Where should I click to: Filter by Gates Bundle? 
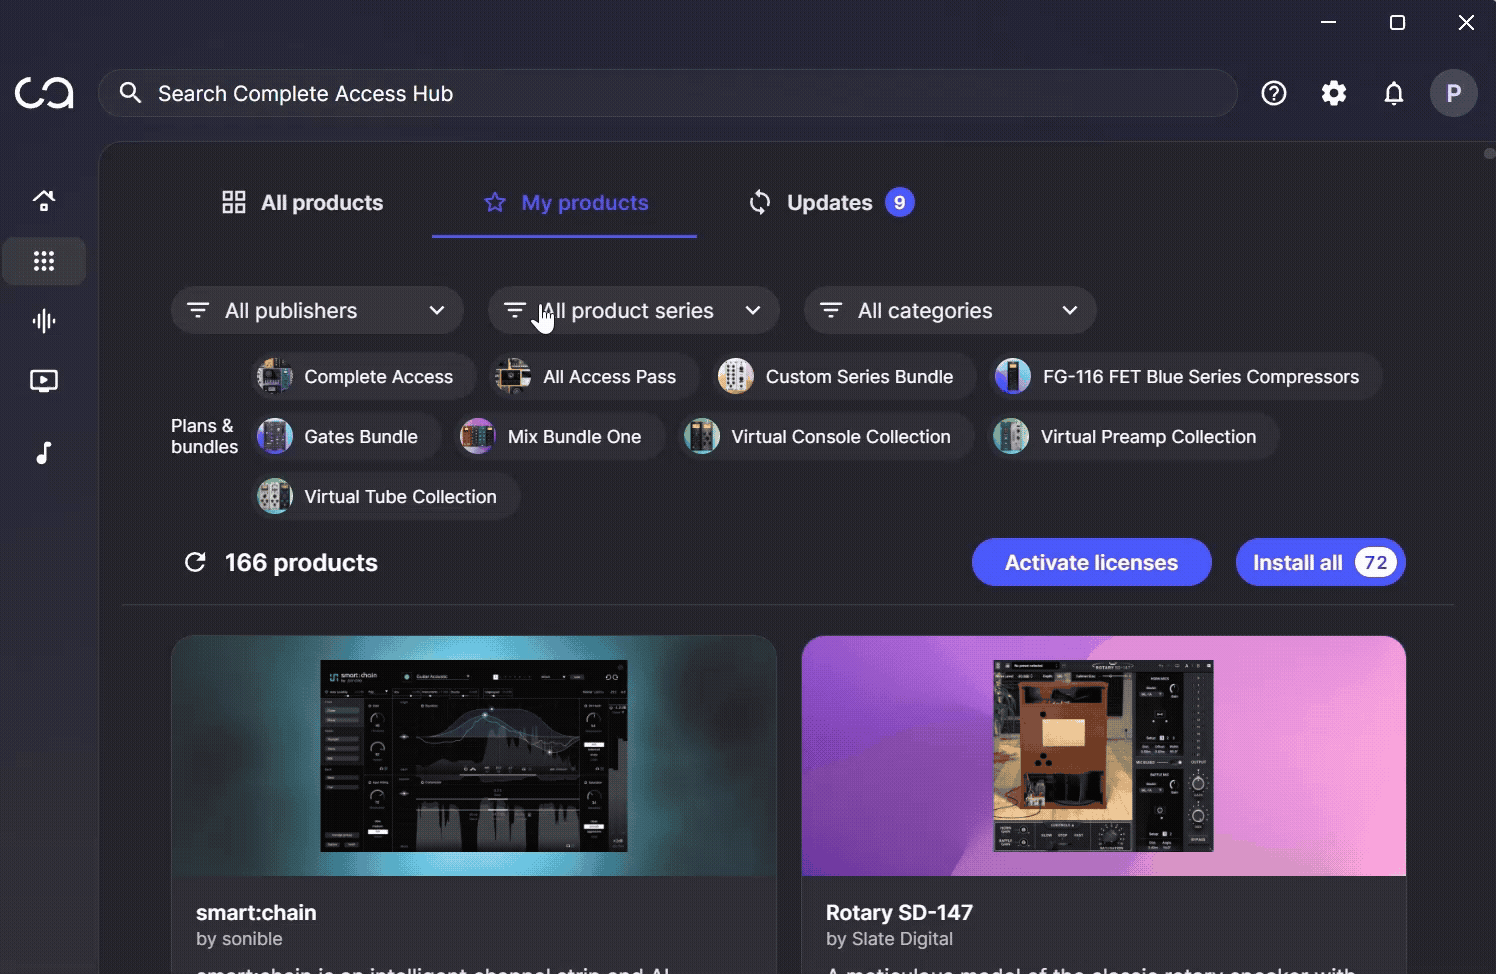point(346,436)
